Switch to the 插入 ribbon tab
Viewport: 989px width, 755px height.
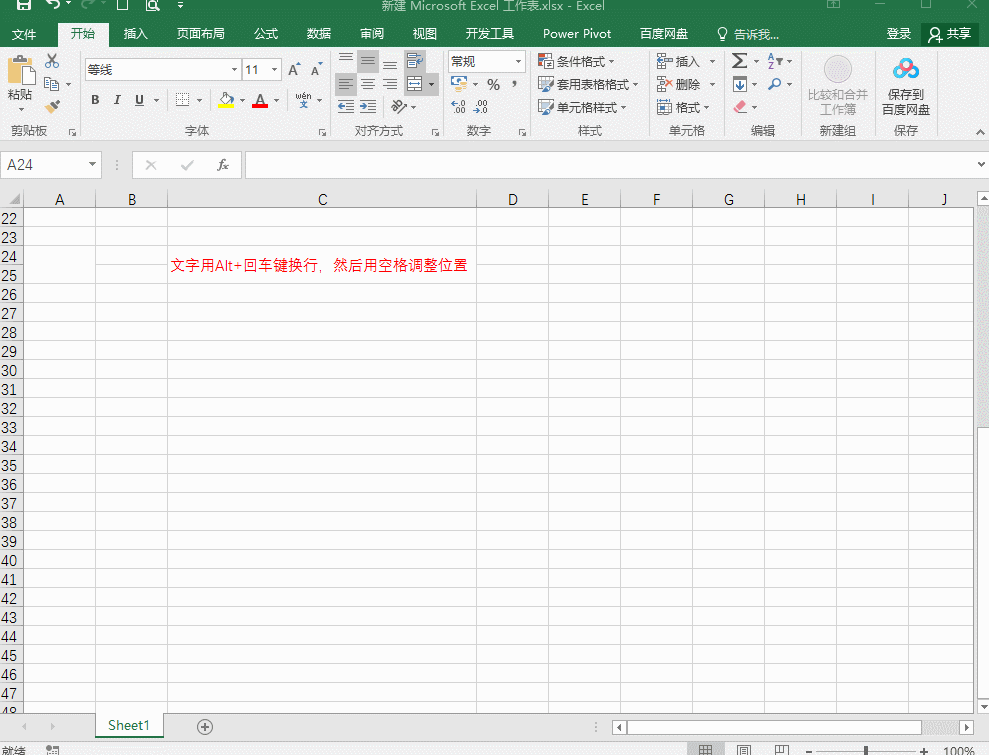pos(135,33)
